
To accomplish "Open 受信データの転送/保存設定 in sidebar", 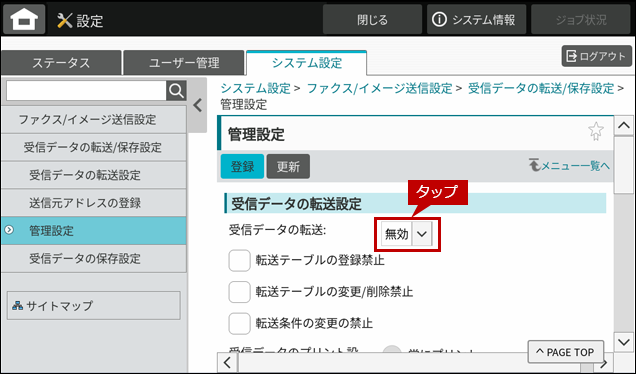I will [x=94, y=147].
